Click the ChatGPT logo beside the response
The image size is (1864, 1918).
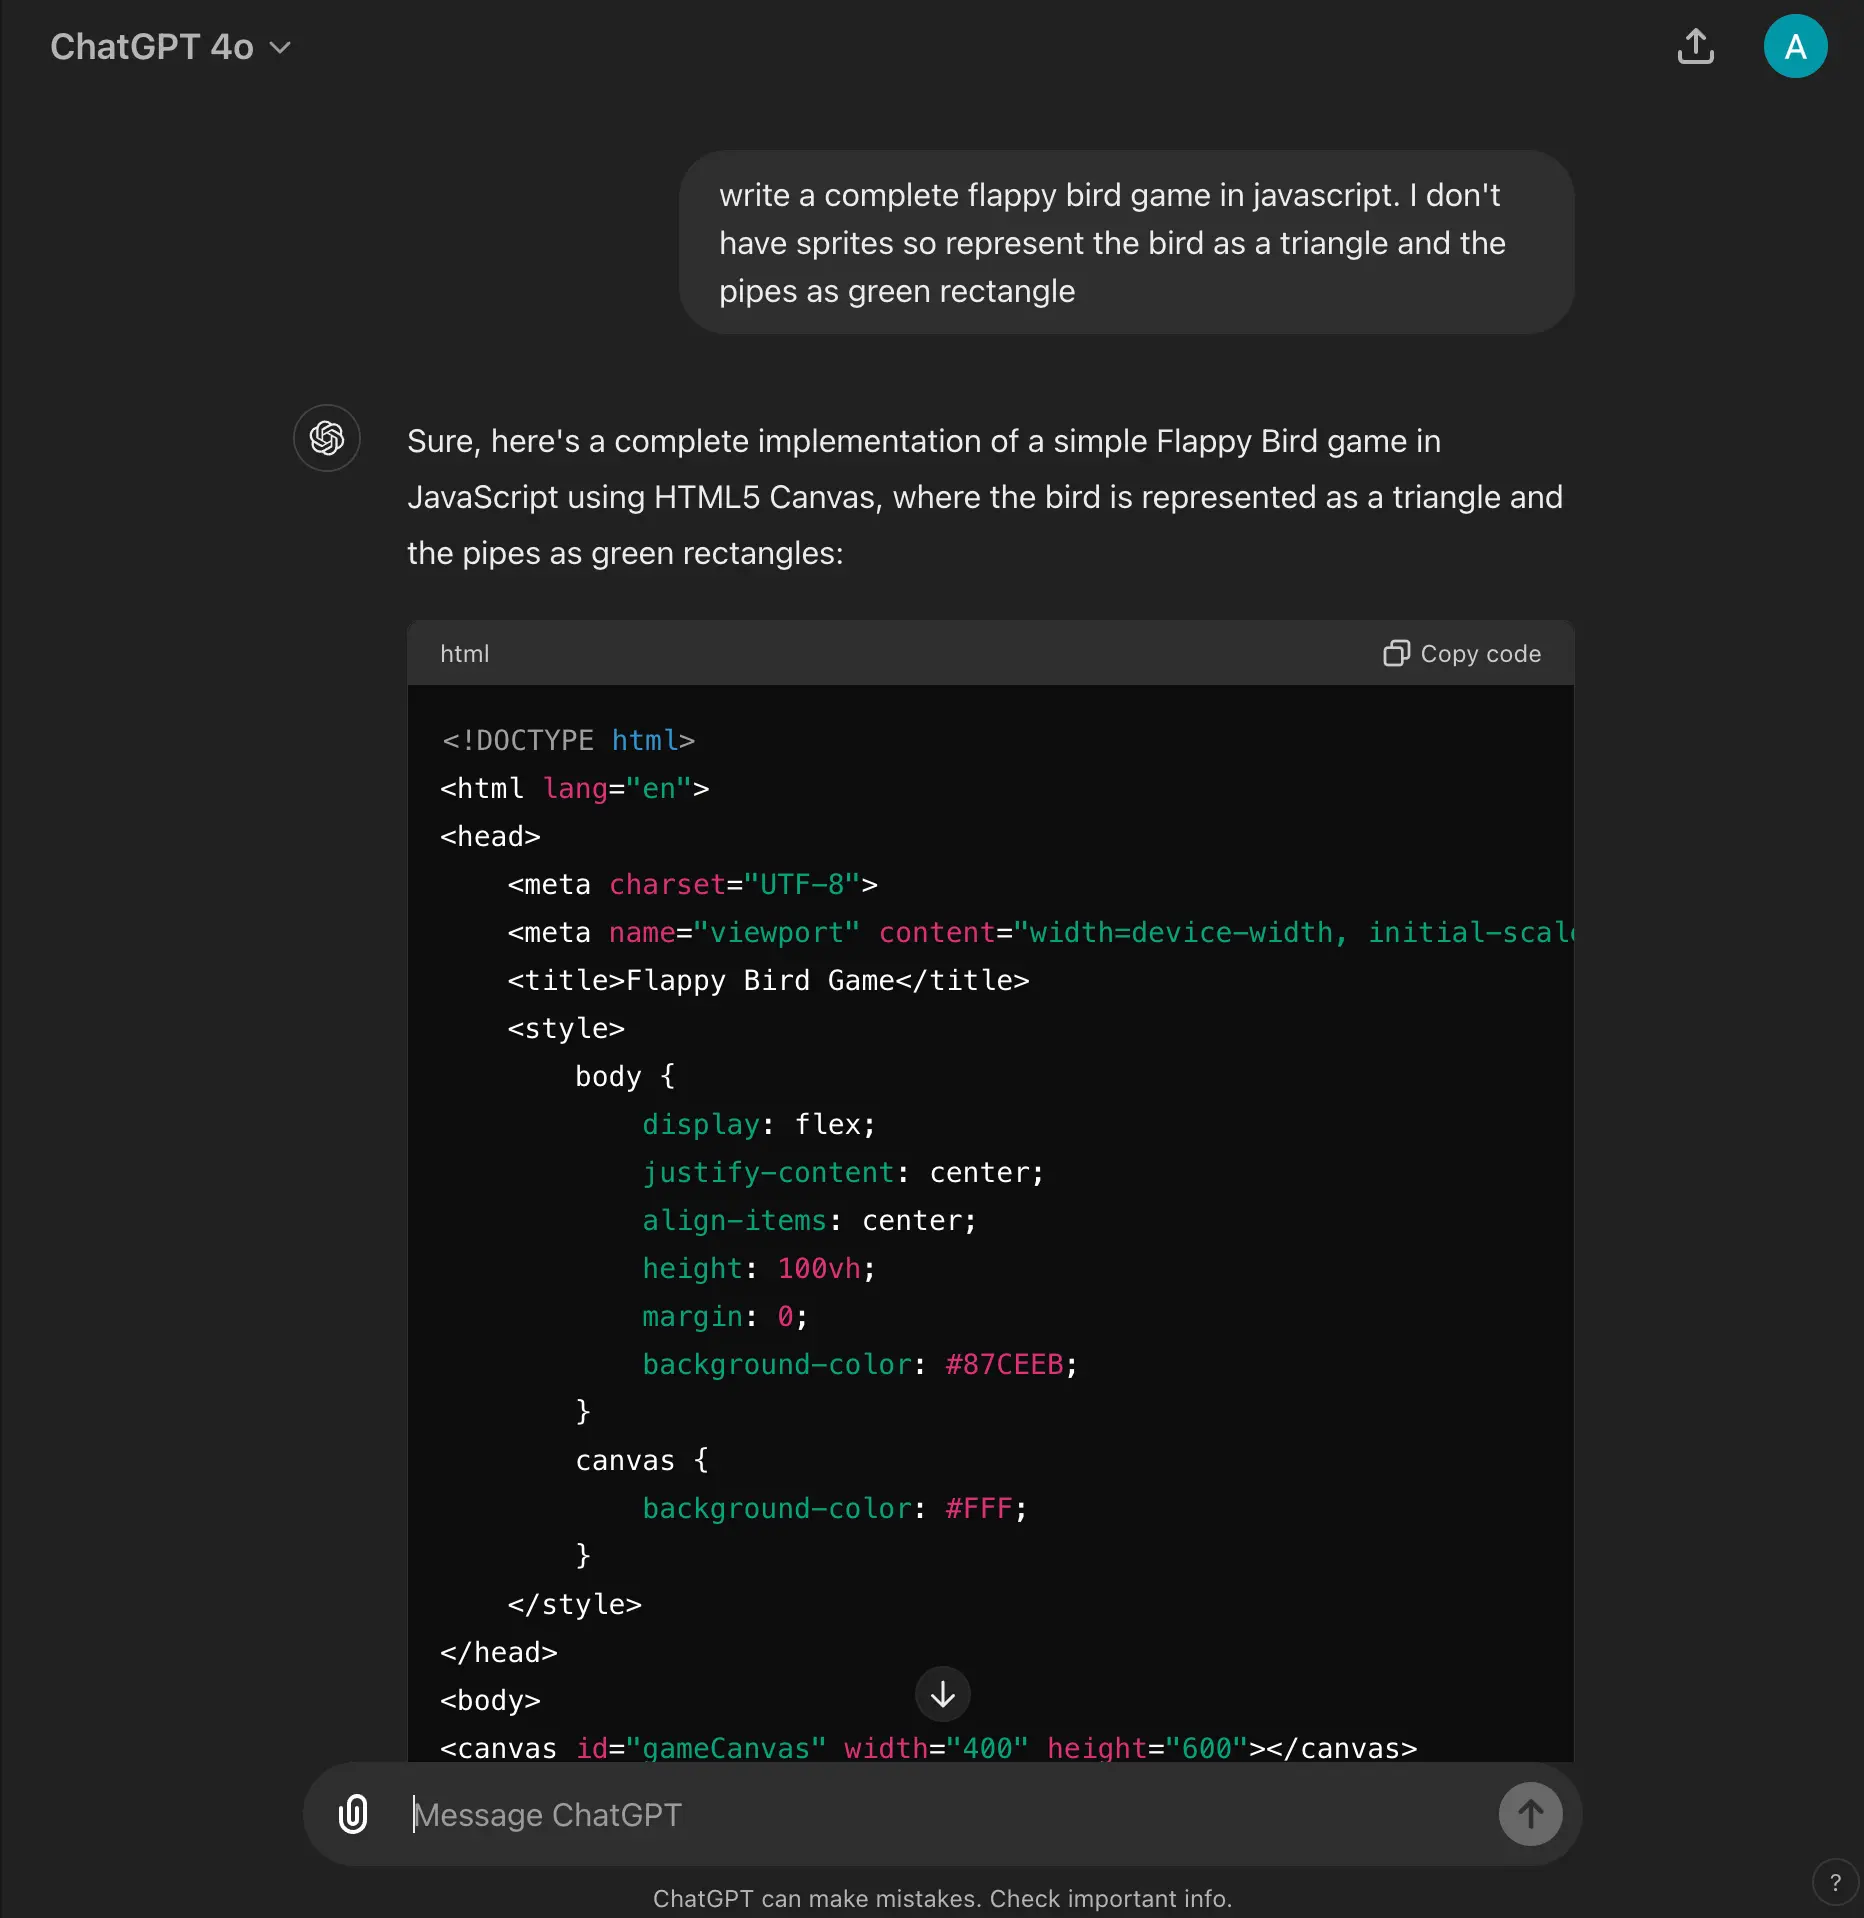coord(327,438)
